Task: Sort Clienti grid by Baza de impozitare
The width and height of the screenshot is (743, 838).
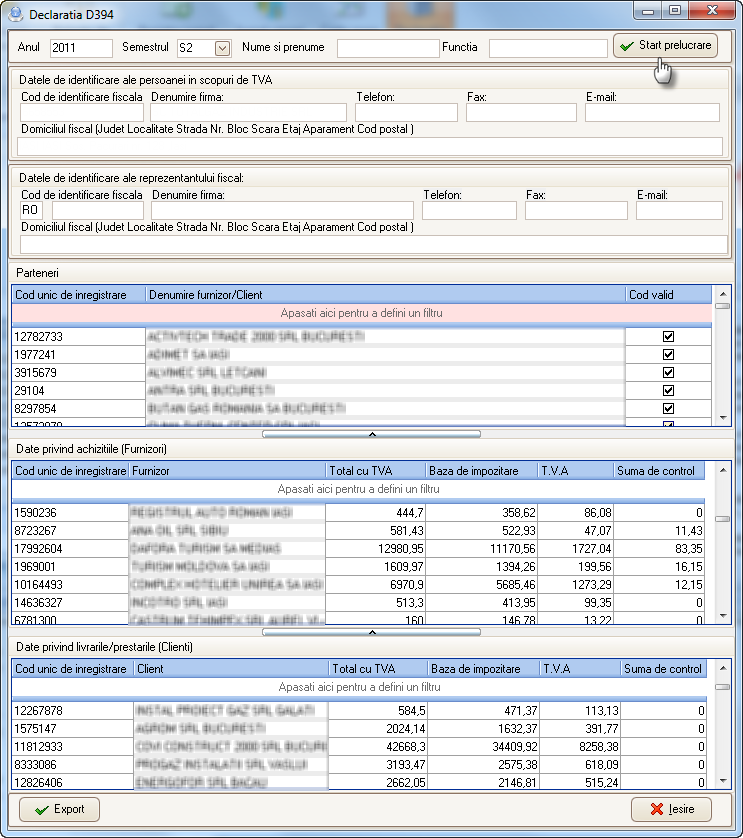Action: coord(480,669)
